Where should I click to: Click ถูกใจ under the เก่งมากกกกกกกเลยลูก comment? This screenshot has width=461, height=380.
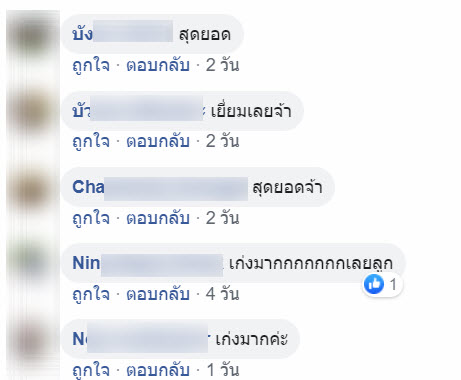tap(91, 294)
